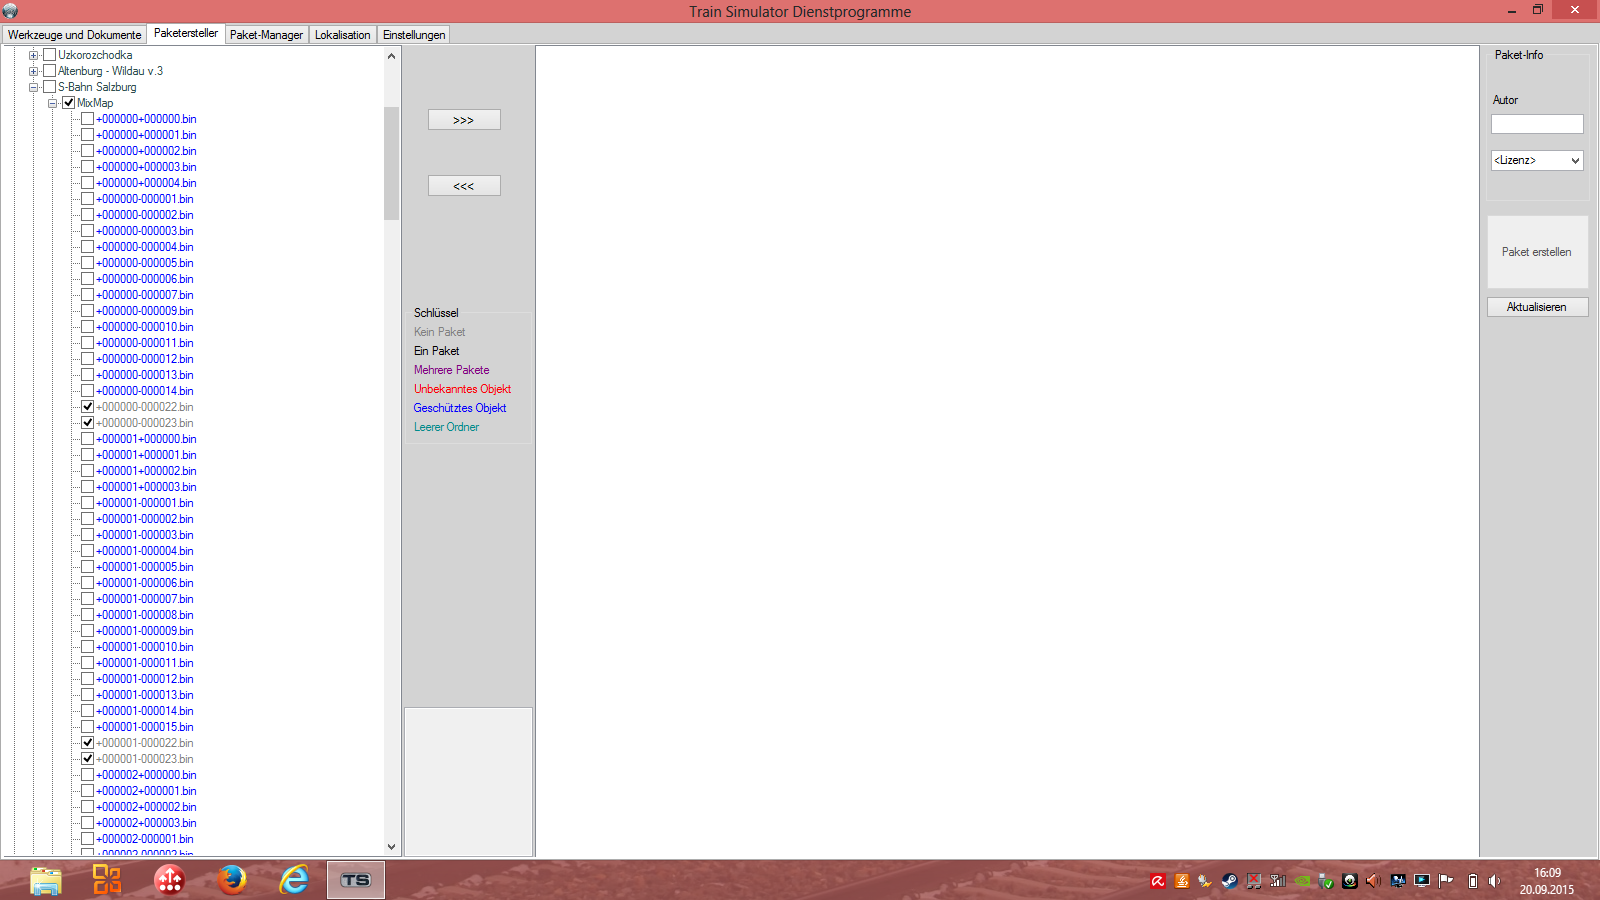Collapse the MixMap folder node
The height and width of the screenshot is (900, 1600).
(52, 103)
